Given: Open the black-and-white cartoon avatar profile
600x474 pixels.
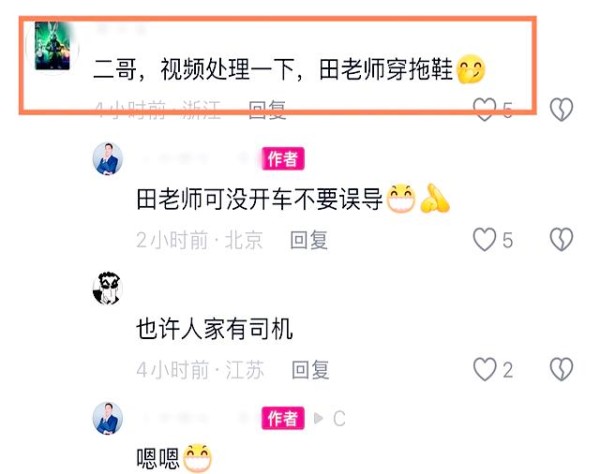Looking at the screenshot, I should tap(108, 289).
